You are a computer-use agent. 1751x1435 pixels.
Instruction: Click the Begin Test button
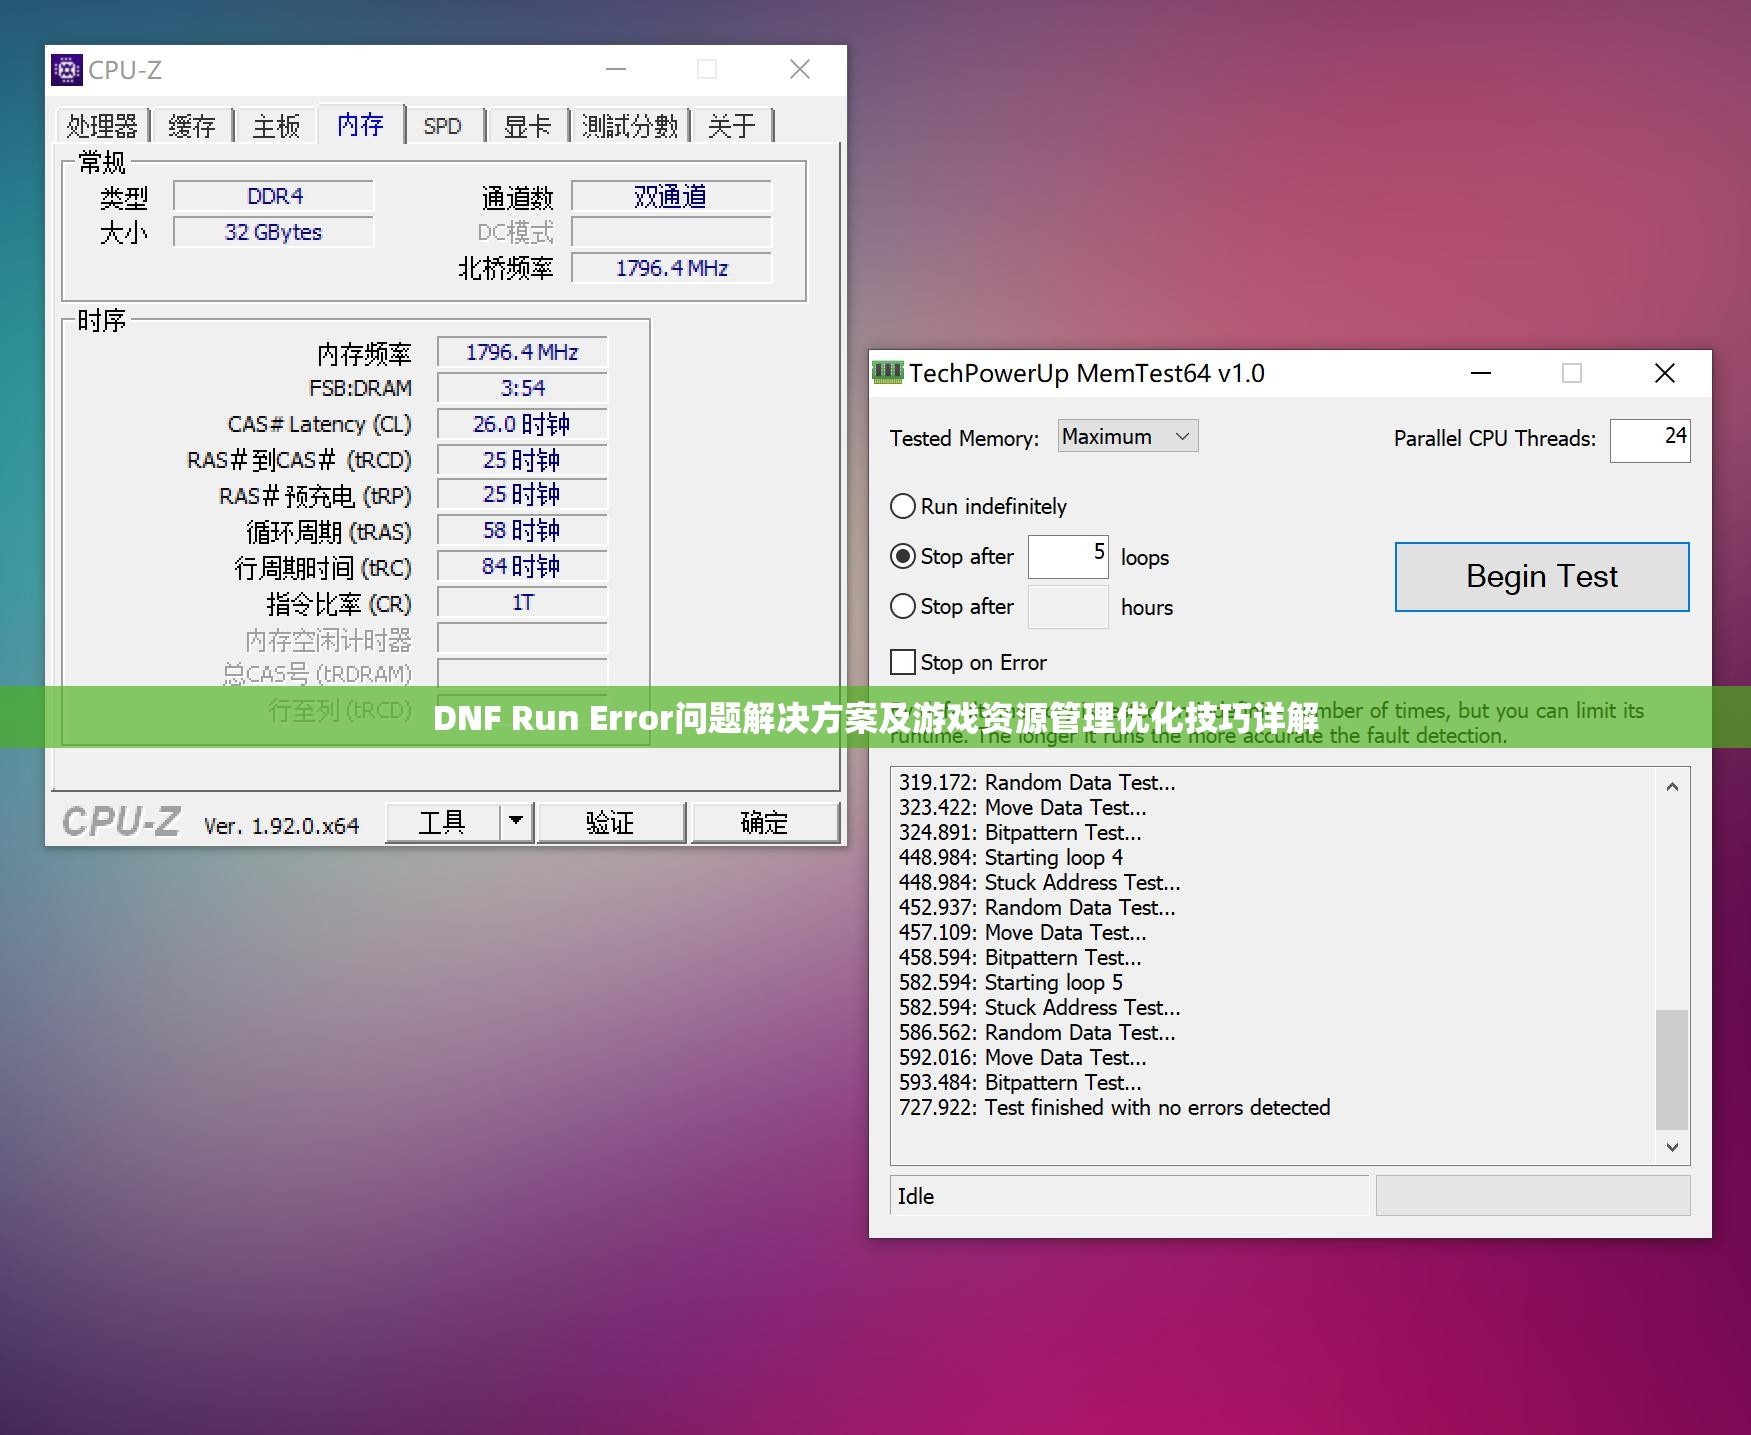[1540, 576]
